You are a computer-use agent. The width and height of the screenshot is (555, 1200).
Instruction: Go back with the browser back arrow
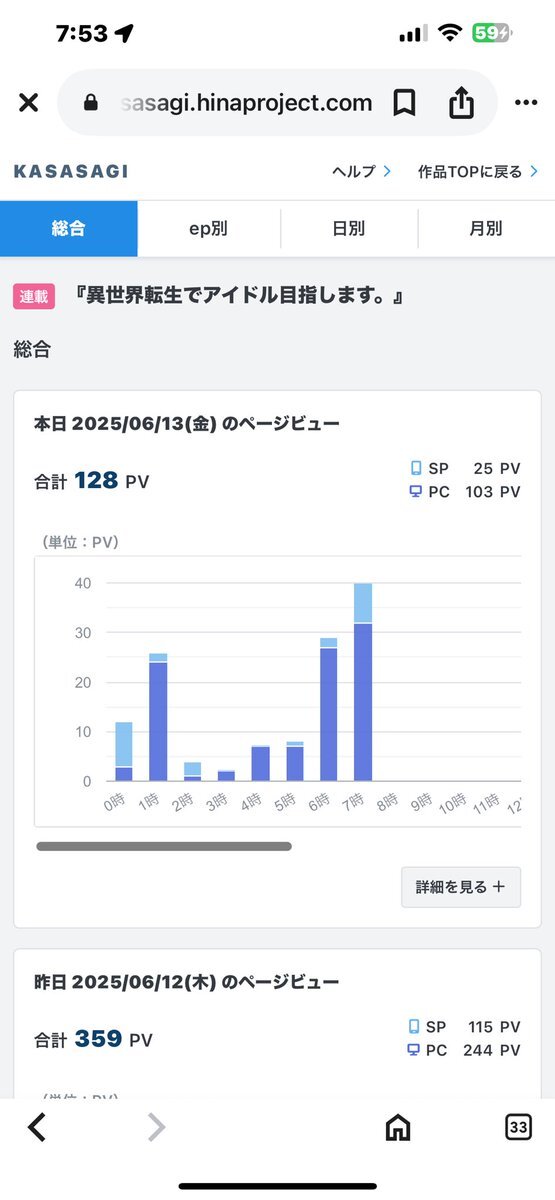(37, 1127)
